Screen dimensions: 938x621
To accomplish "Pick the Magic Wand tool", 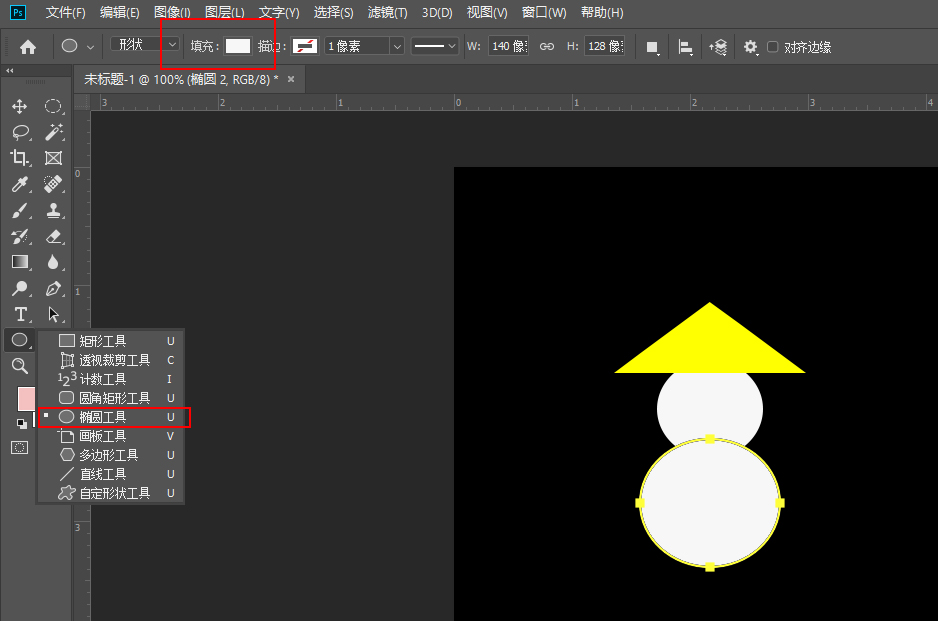I will tap(53, 132).
